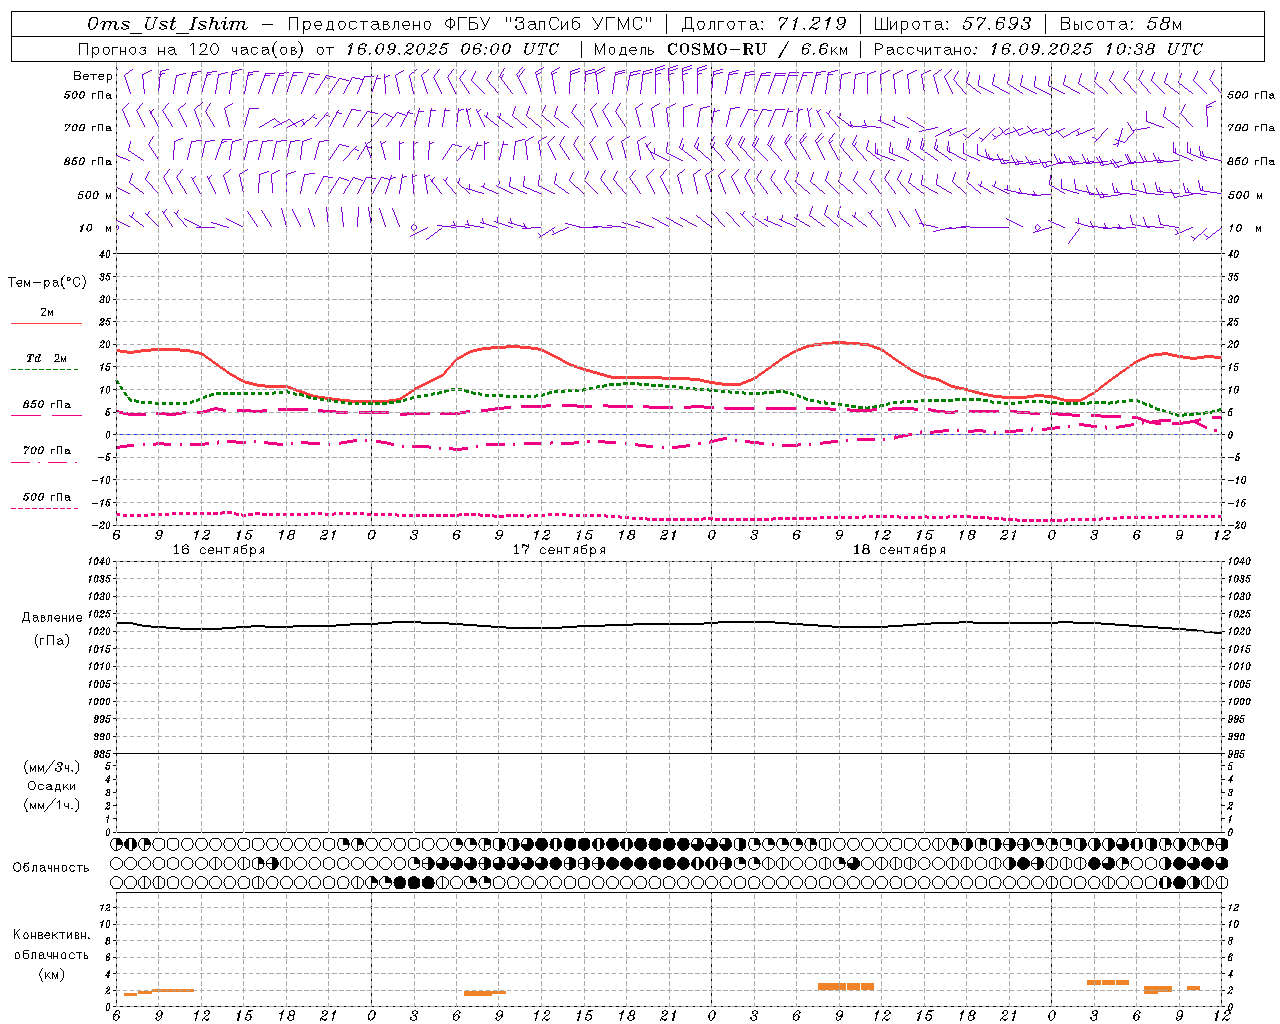Click the 850 гПа temperature legend label
1280x1024 pixels.
47,405
